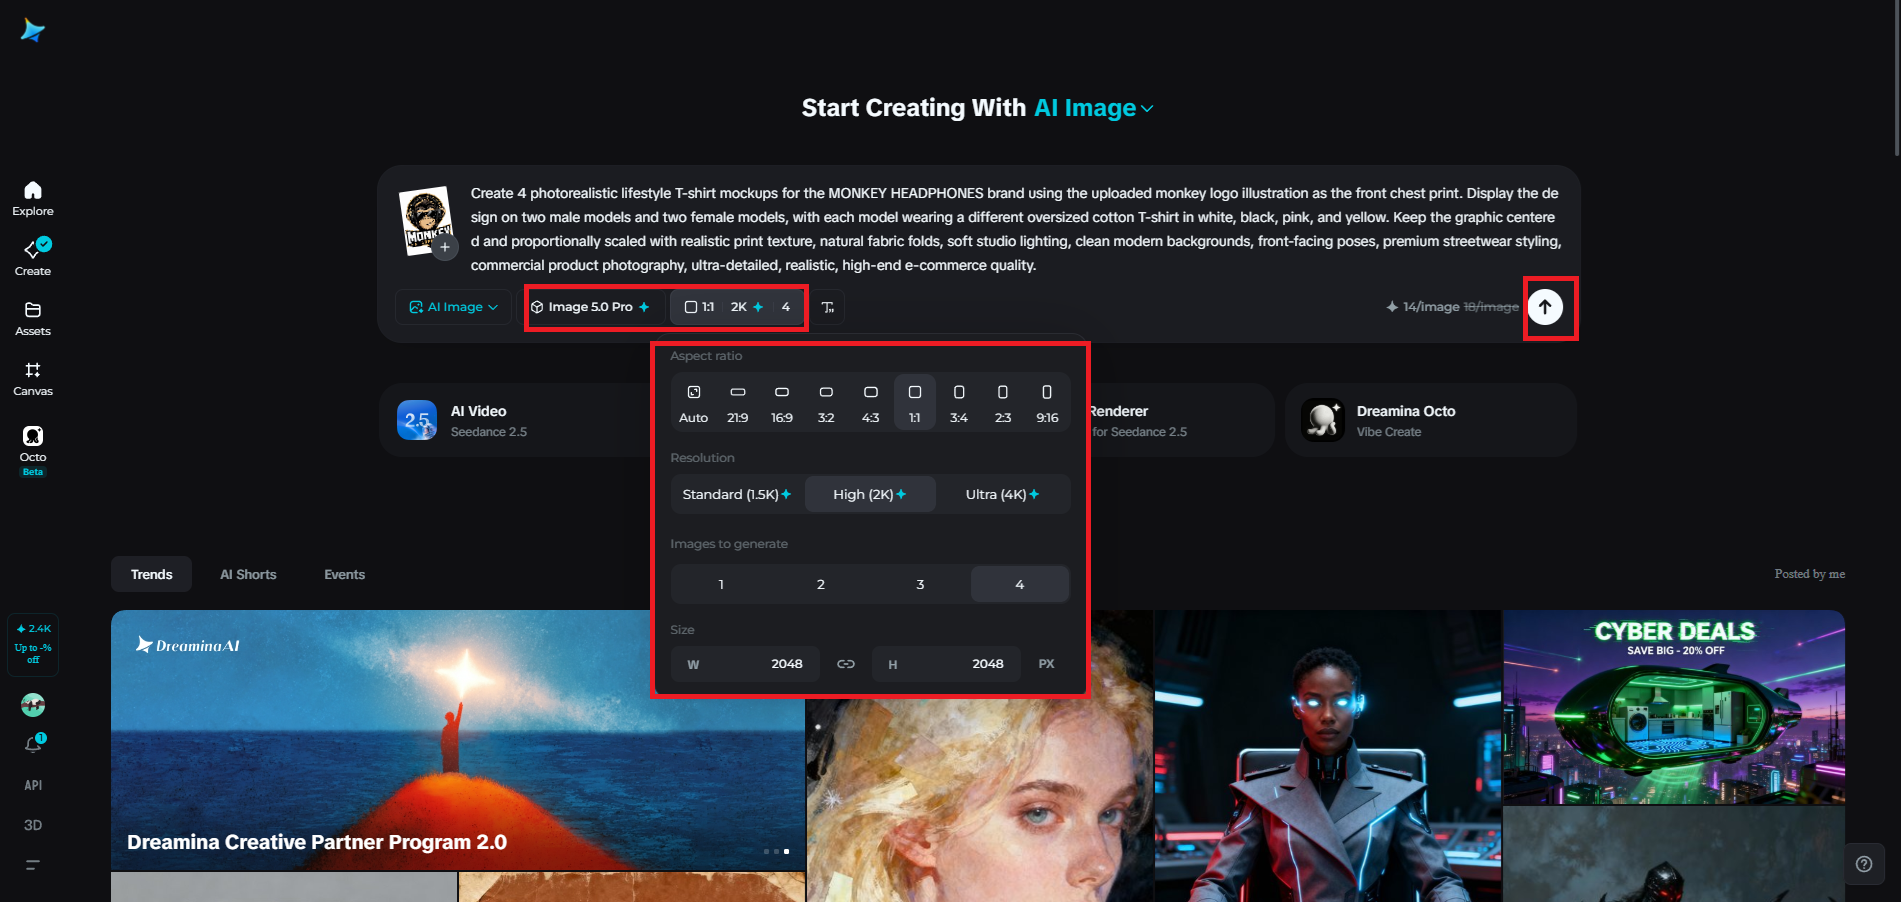Set images to generate to 4

(1020, 584)
